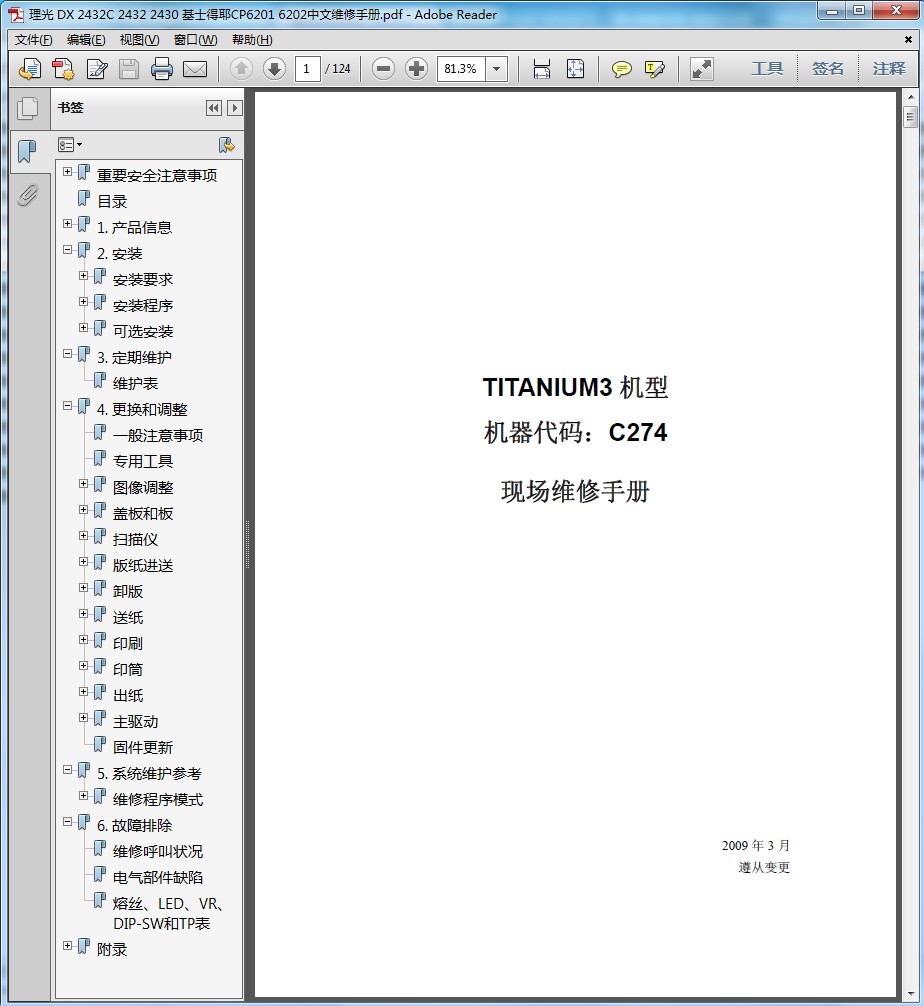Toggle read mode fullscreen icon
The image size is (924, 1006).
[702, 69]
